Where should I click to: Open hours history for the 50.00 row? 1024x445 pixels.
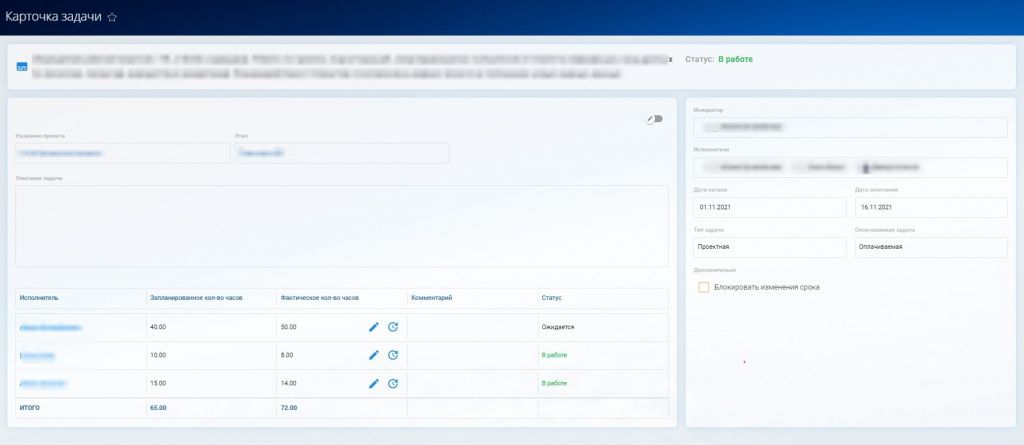click(x=393, y=327)
